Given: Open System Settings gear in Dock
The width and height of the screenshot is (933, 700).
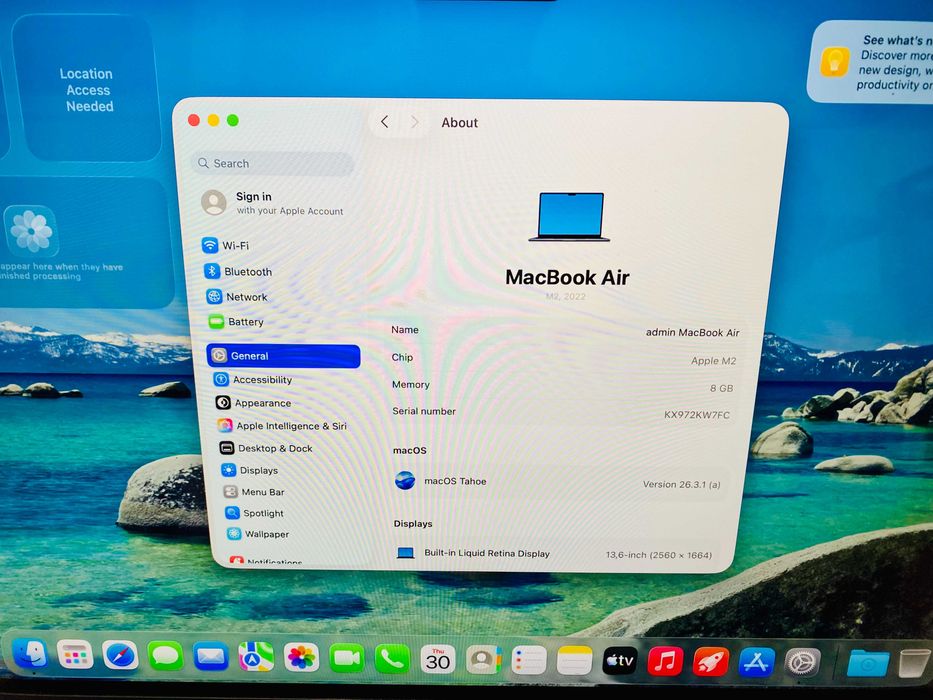Looking at the screenshot, I should [x=802, y=662].
